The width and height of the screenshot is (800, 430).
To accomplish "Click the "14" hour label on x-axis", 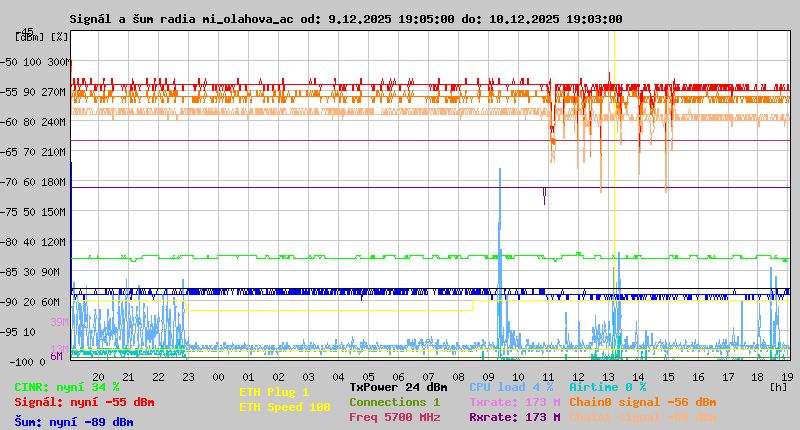I will (638, 377).
